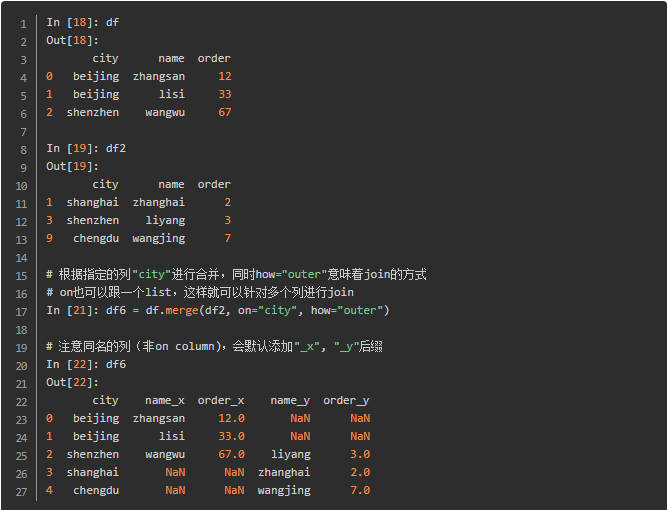Screen dimensions: 669x510
Task: Click the on="city" argument in merge call
Action: [268, 310]
